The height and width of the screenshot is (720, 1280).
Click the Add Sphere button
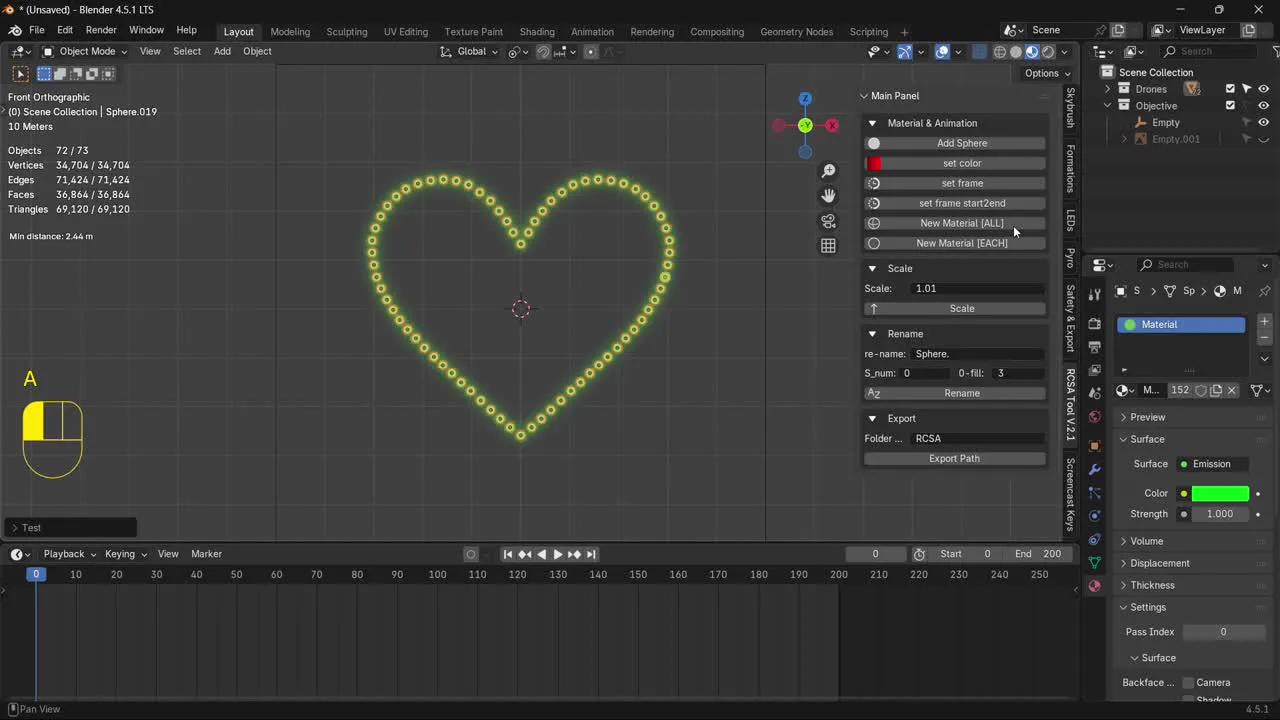tap(955, 143)
